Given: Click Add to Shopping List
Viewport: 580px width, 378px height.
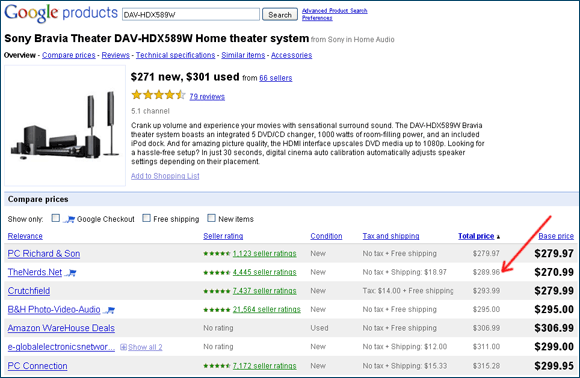Looking at the screenshot, I should click(x=165, y=176).
